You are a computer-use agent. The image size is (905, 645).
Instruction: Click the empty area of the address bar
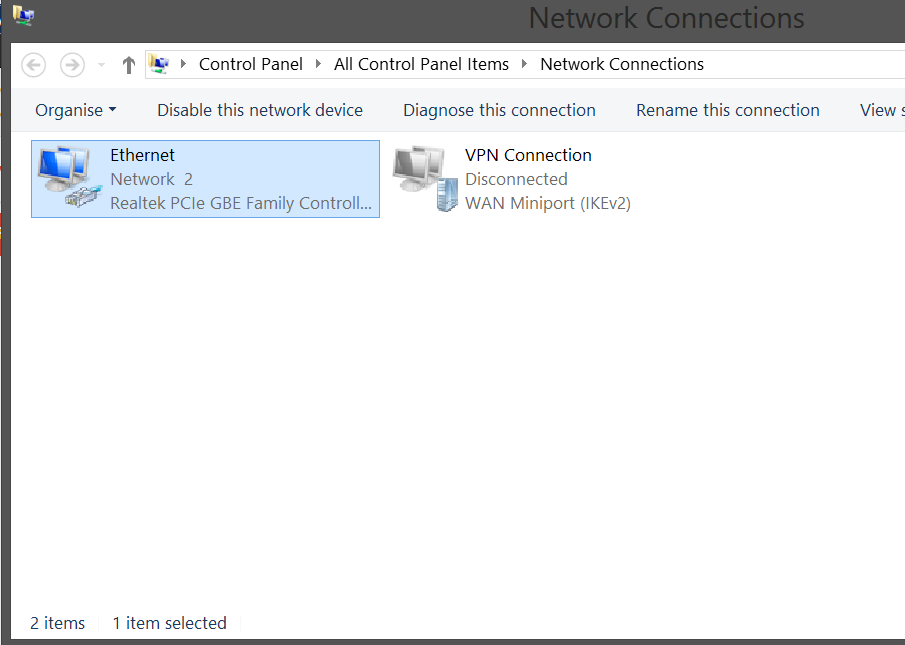(x=800, y=64)
